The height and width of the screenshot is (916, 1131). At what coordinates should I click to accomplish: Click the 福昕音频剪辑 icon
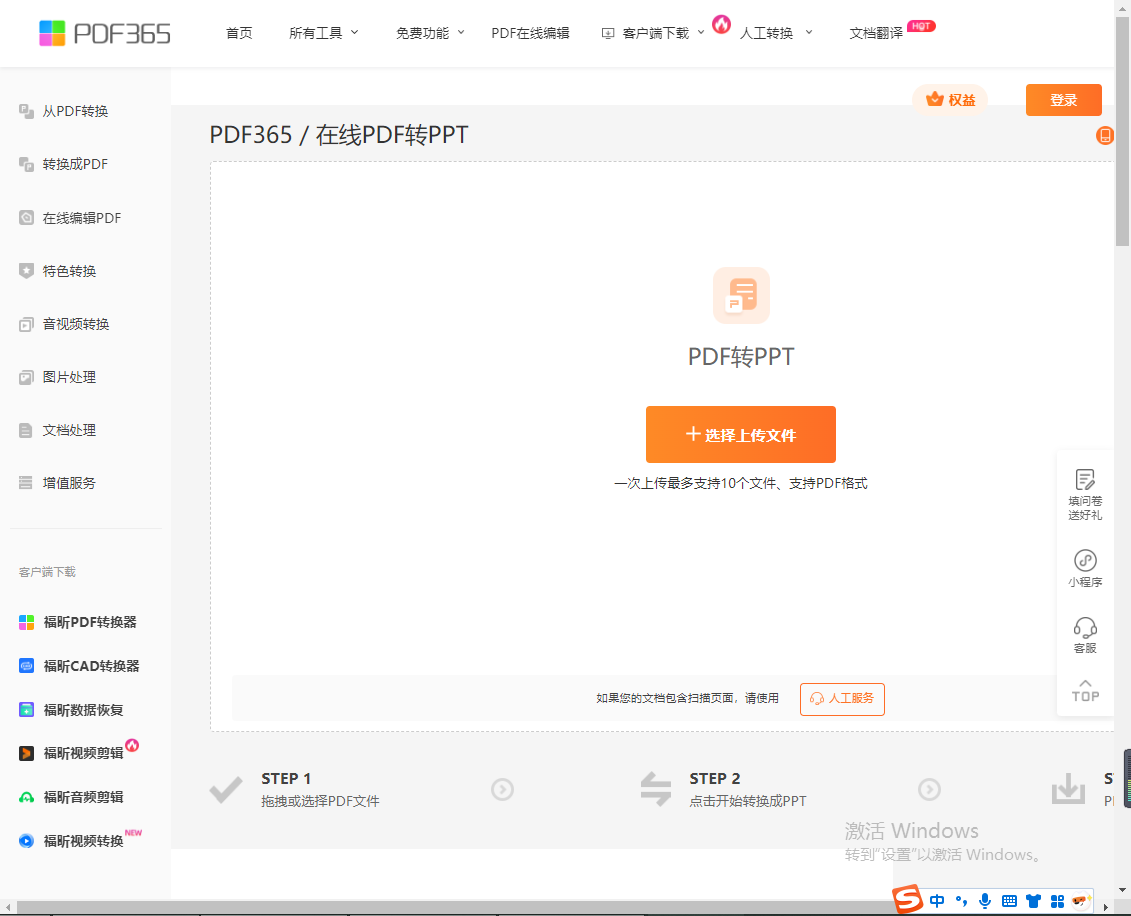coord(27,797)
